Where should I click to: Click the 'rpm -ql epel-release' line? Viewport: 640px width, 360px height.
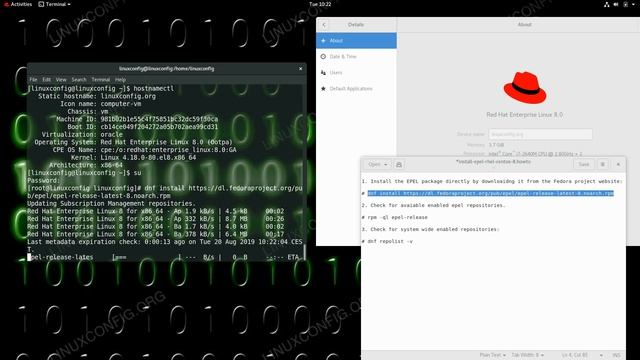click(395, 217)
